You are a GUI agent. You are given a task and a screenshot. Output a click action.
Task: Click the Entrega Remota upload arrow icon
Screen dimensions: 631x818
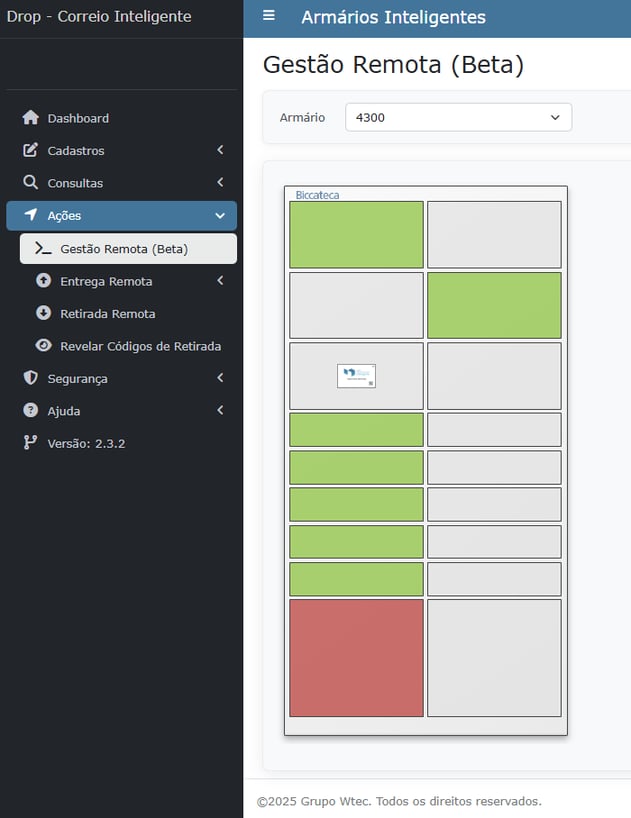[x=43, y=281]
